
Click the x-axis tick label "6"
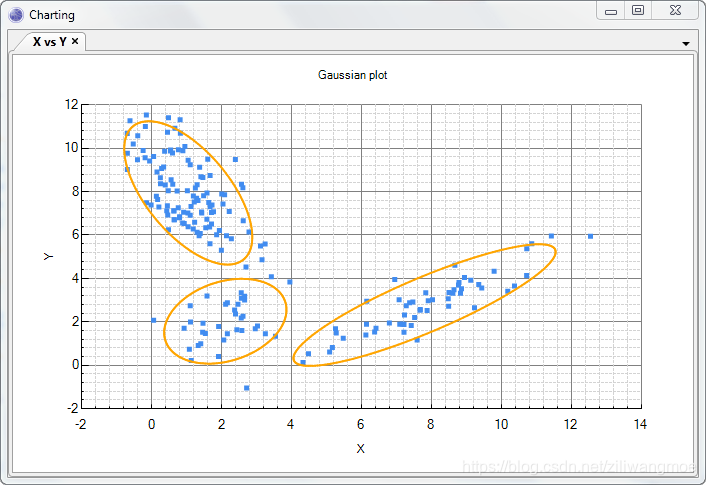pos(361,424)
